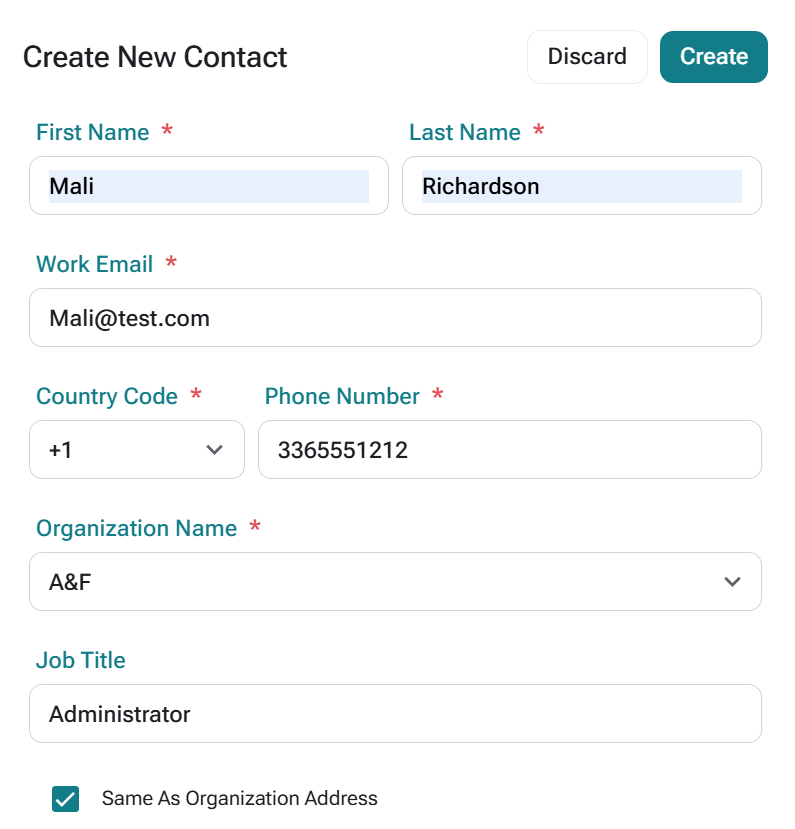
Task: Click the chevron arrow in Organization Name selector
Action: 732,582
